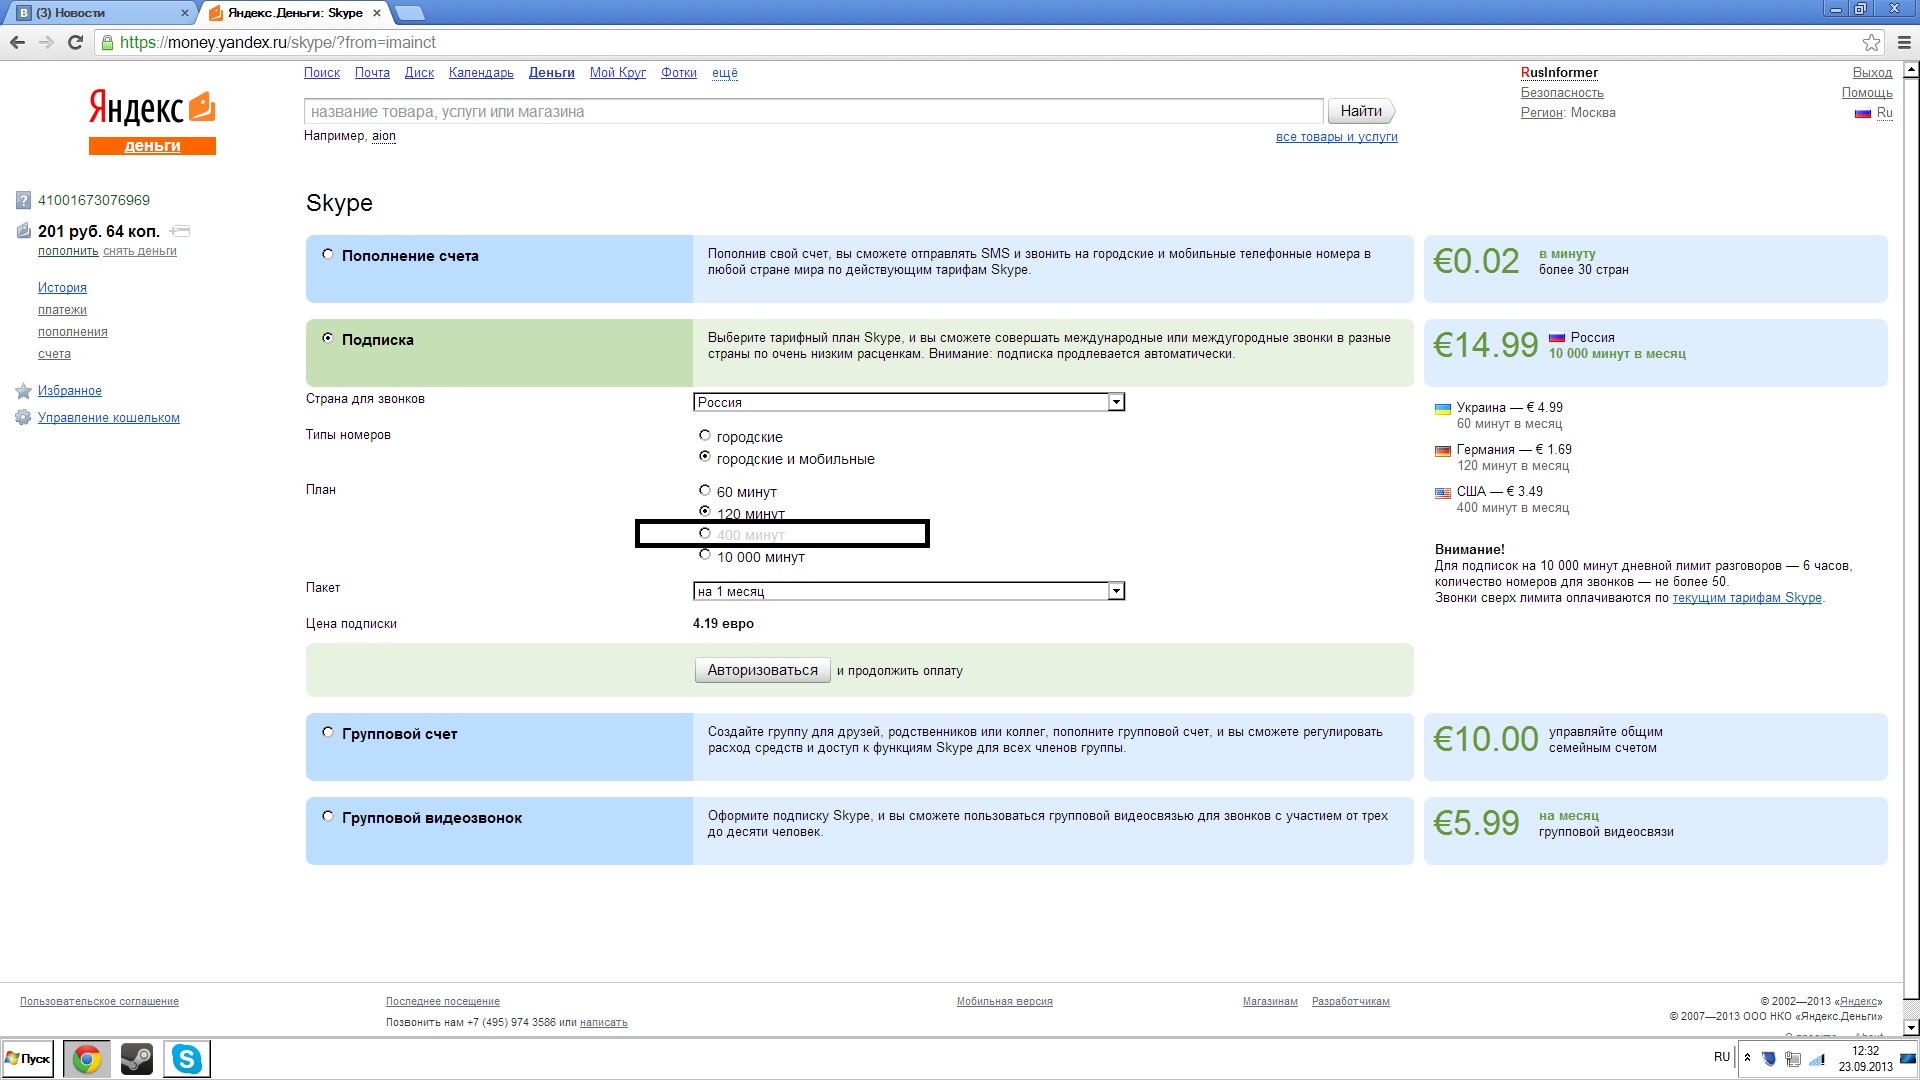
Task: Open the Пуск start button
Action: coord(28,1059)
